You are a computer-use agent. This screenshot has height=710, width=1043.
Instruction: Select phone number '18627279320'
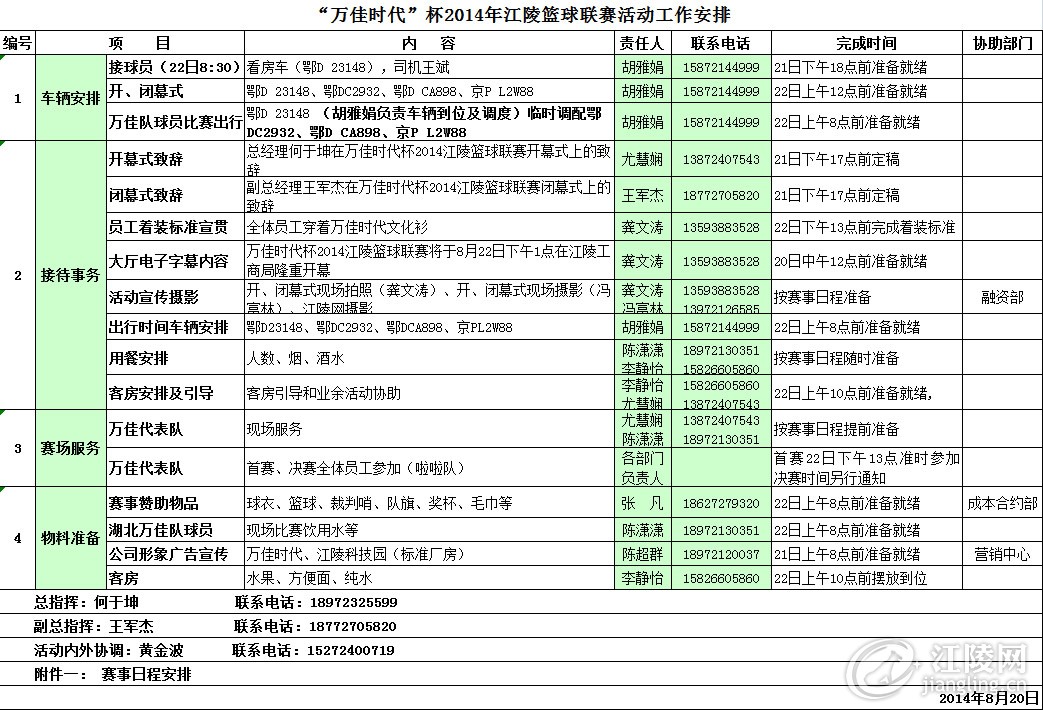[x=721, y=503]
